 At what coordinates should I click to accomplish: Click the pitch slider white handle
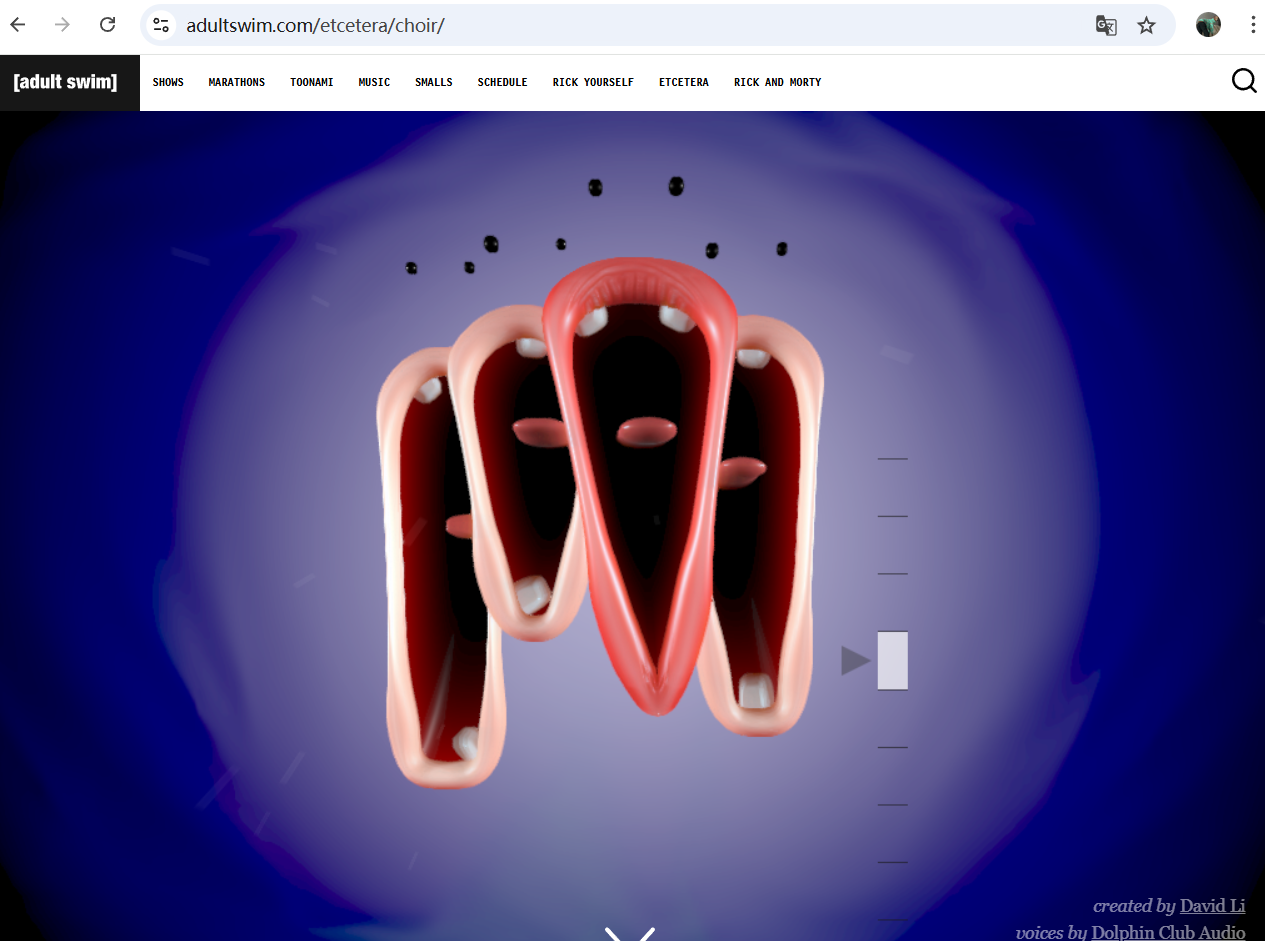893,660
